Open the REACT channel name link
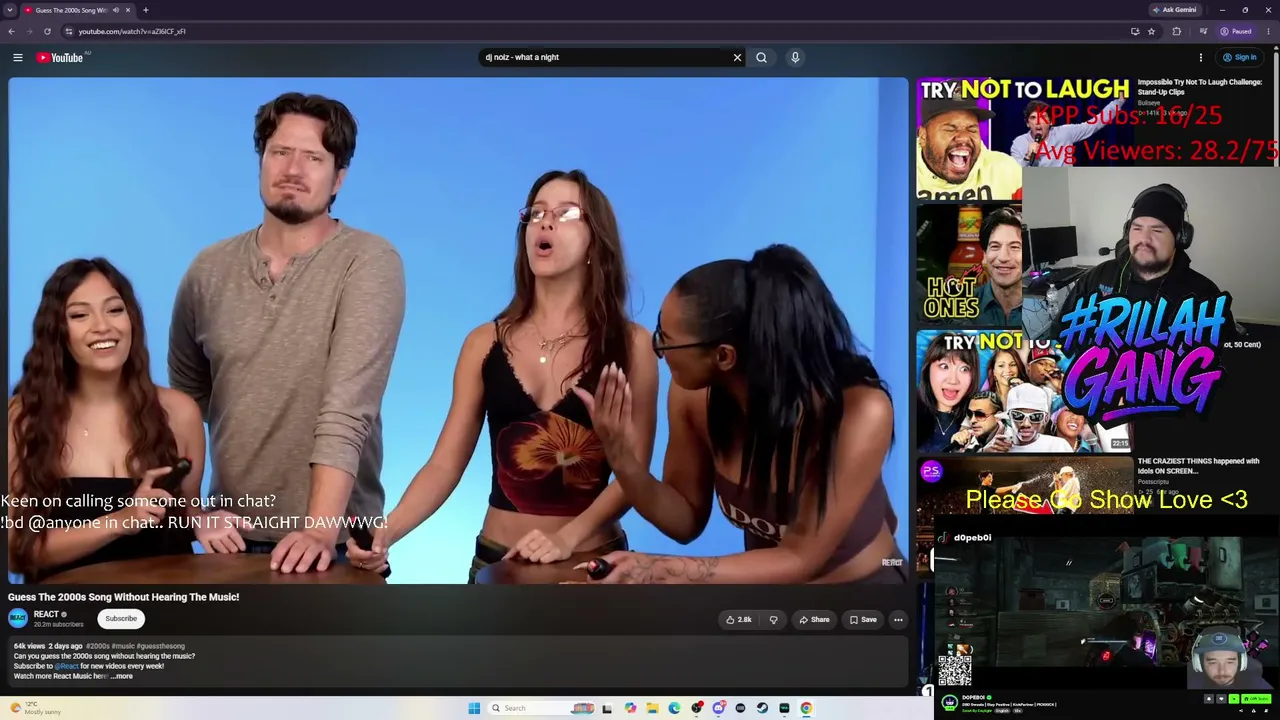This screenshot has width=1280, height=720. 46,614
